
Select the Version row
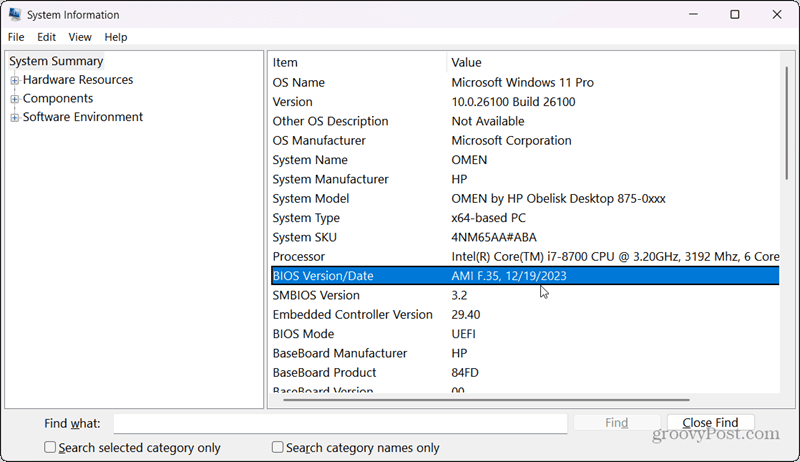[x=525, y=101]
